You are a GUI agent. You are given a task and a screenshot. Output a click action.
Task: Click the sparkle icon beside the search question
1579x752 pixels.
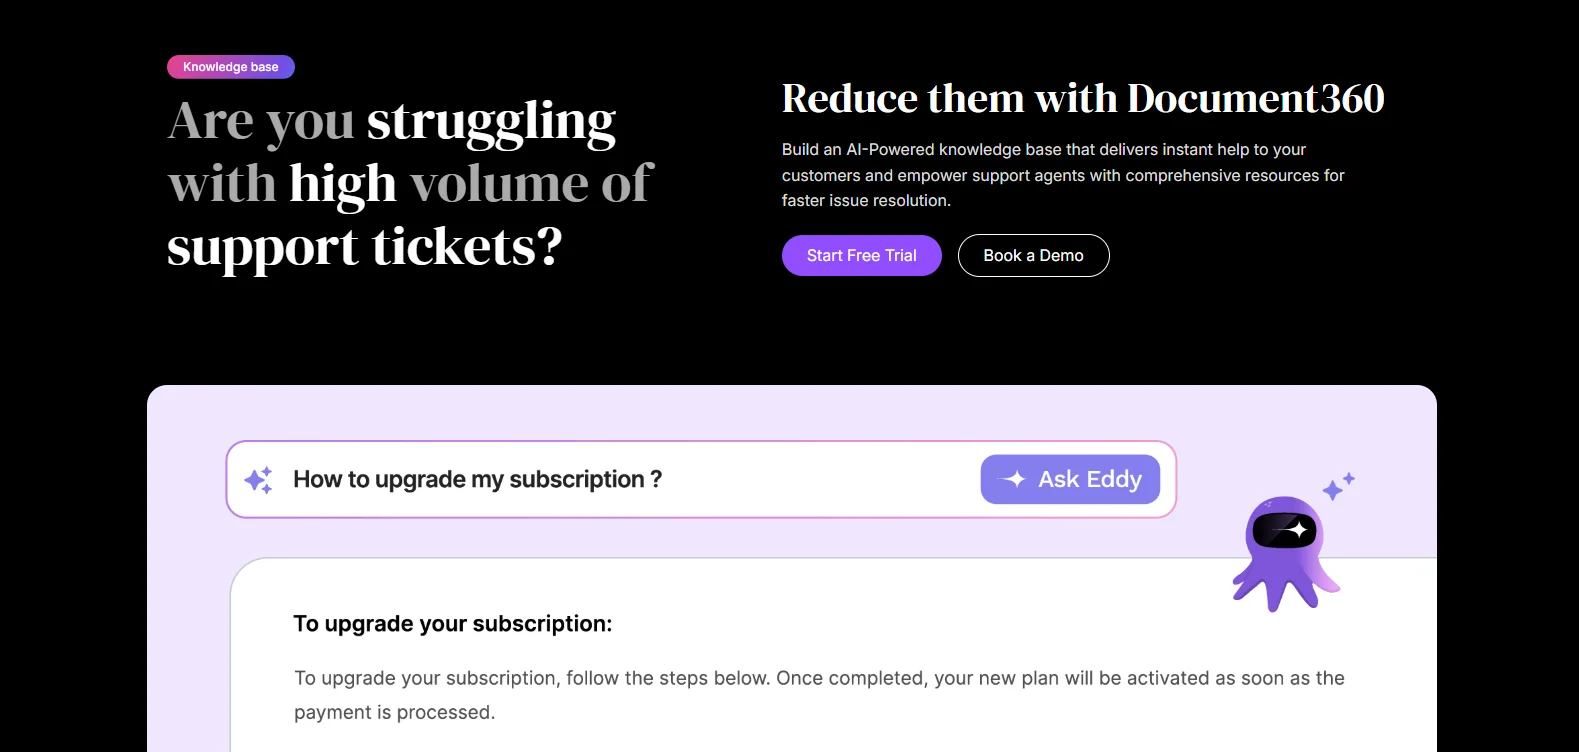coord(258,480)
